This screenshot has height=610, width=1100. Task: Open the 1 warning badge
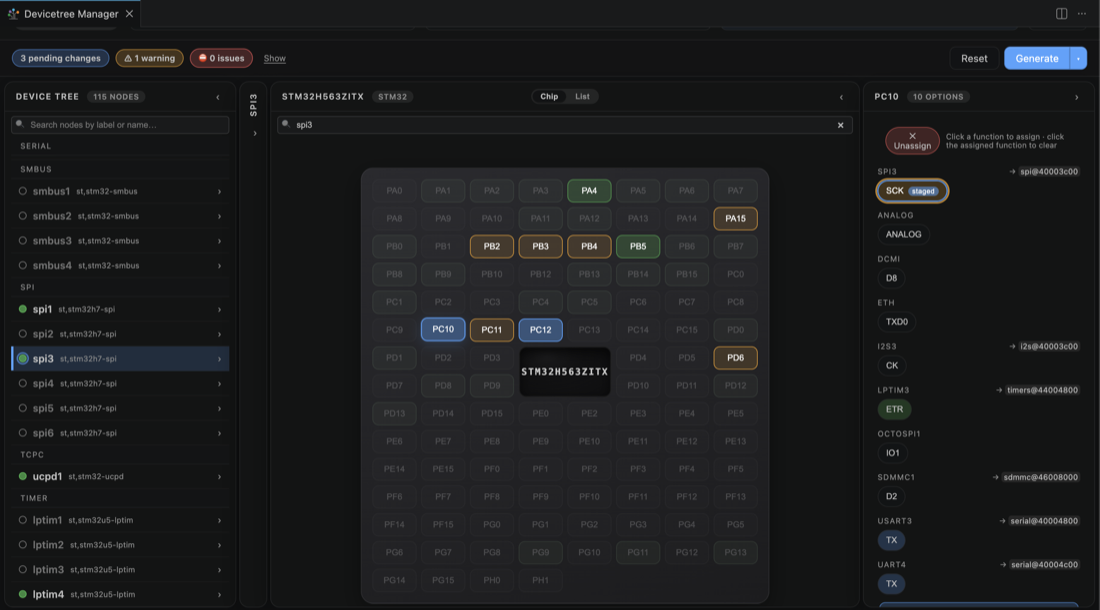(x=149, y=58)
